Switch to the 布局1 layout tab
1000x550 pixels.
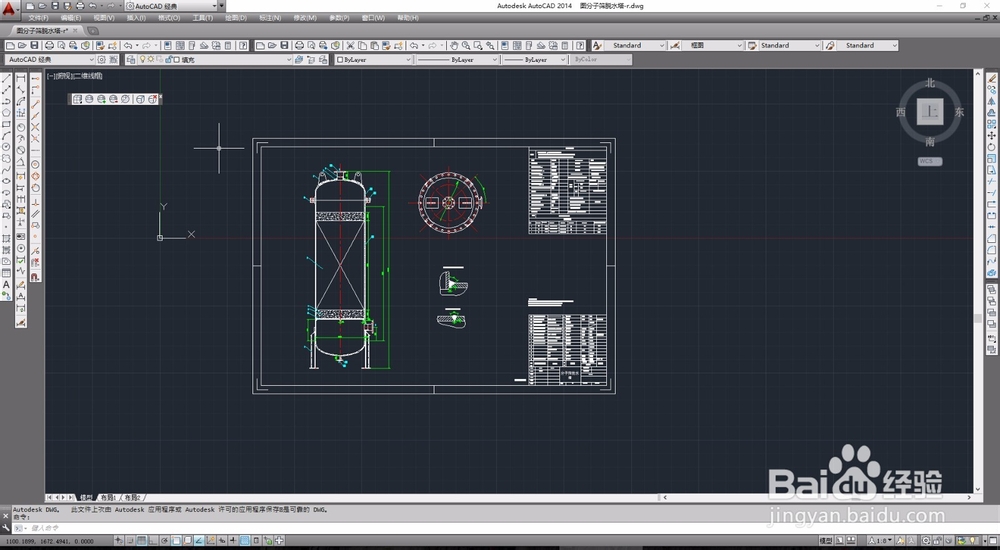click(x=108, y=497)
